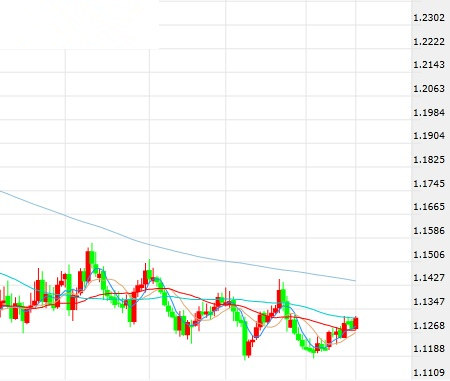Select the 1.1745 price label
The width and height of the screenshot is (450, 381).
click(x=429, y=184)
